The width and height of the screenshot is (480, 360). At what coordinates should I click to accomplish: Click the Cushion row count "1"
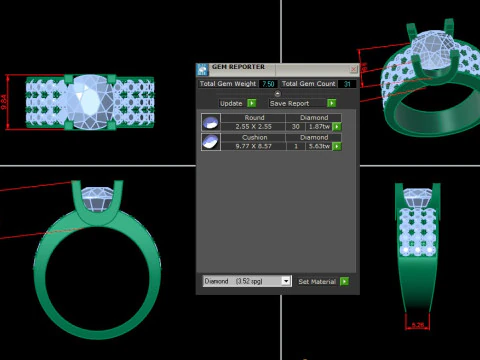pyautogui.click(x=296, y=146)
